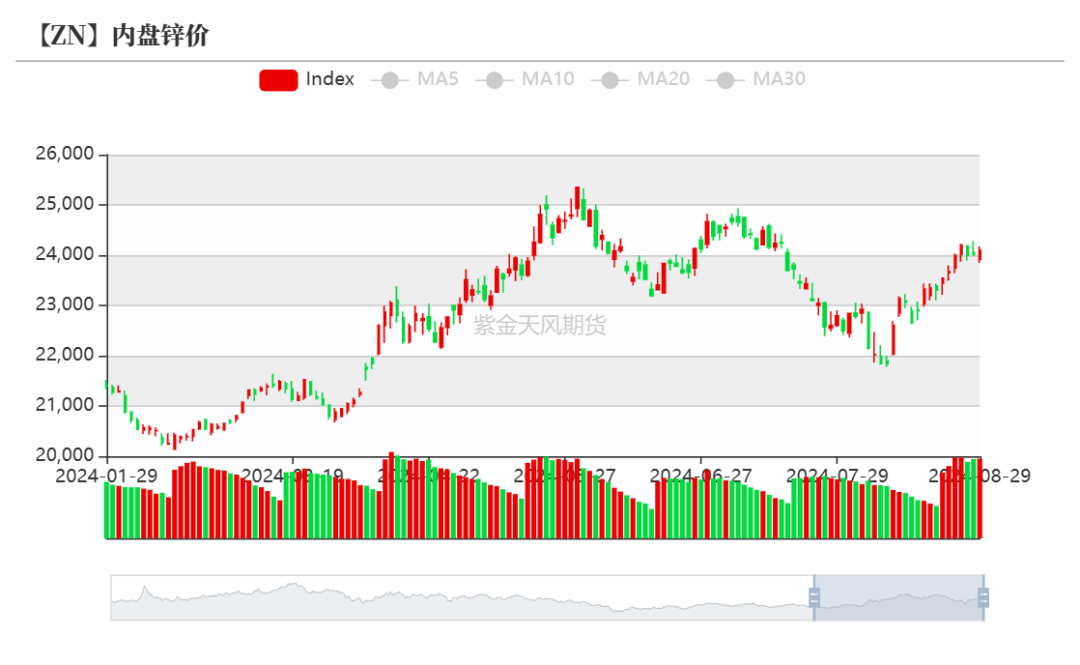The image size is (1080, 665).
Task: Click the left handle of zoom slider
Action: pos(814,597)
